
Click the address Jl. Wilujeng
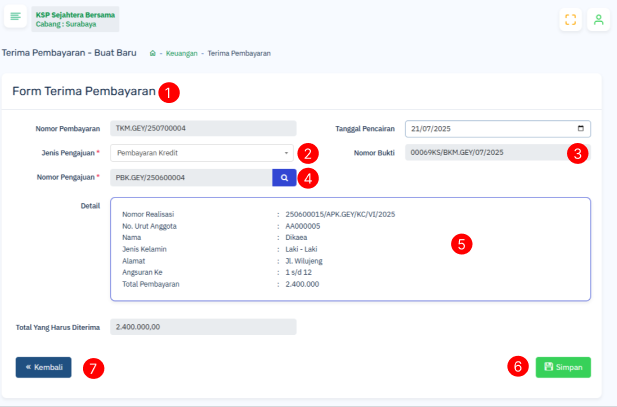[304, 261]
